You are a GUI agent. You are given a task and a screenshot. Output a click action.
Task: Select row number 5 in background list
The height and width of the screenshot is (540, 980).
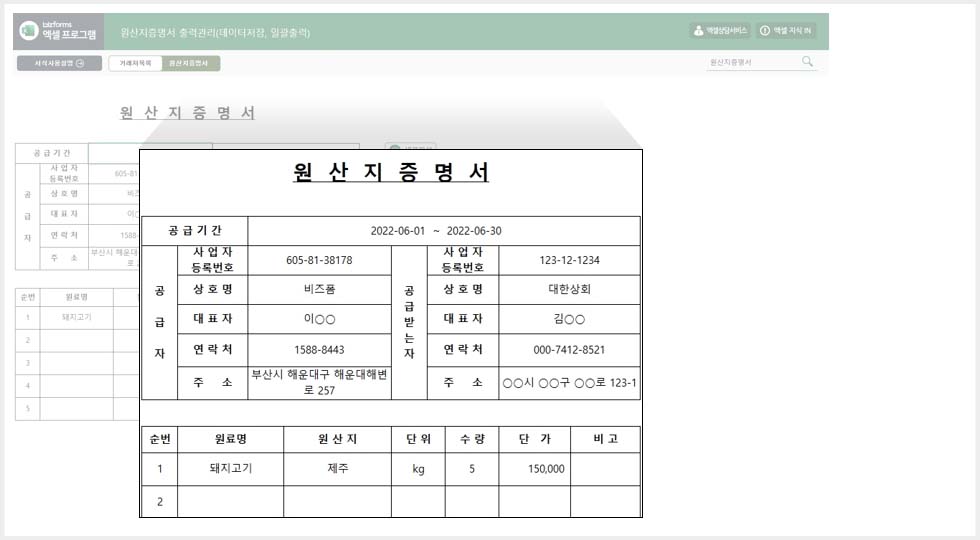(x=28, y=409)
